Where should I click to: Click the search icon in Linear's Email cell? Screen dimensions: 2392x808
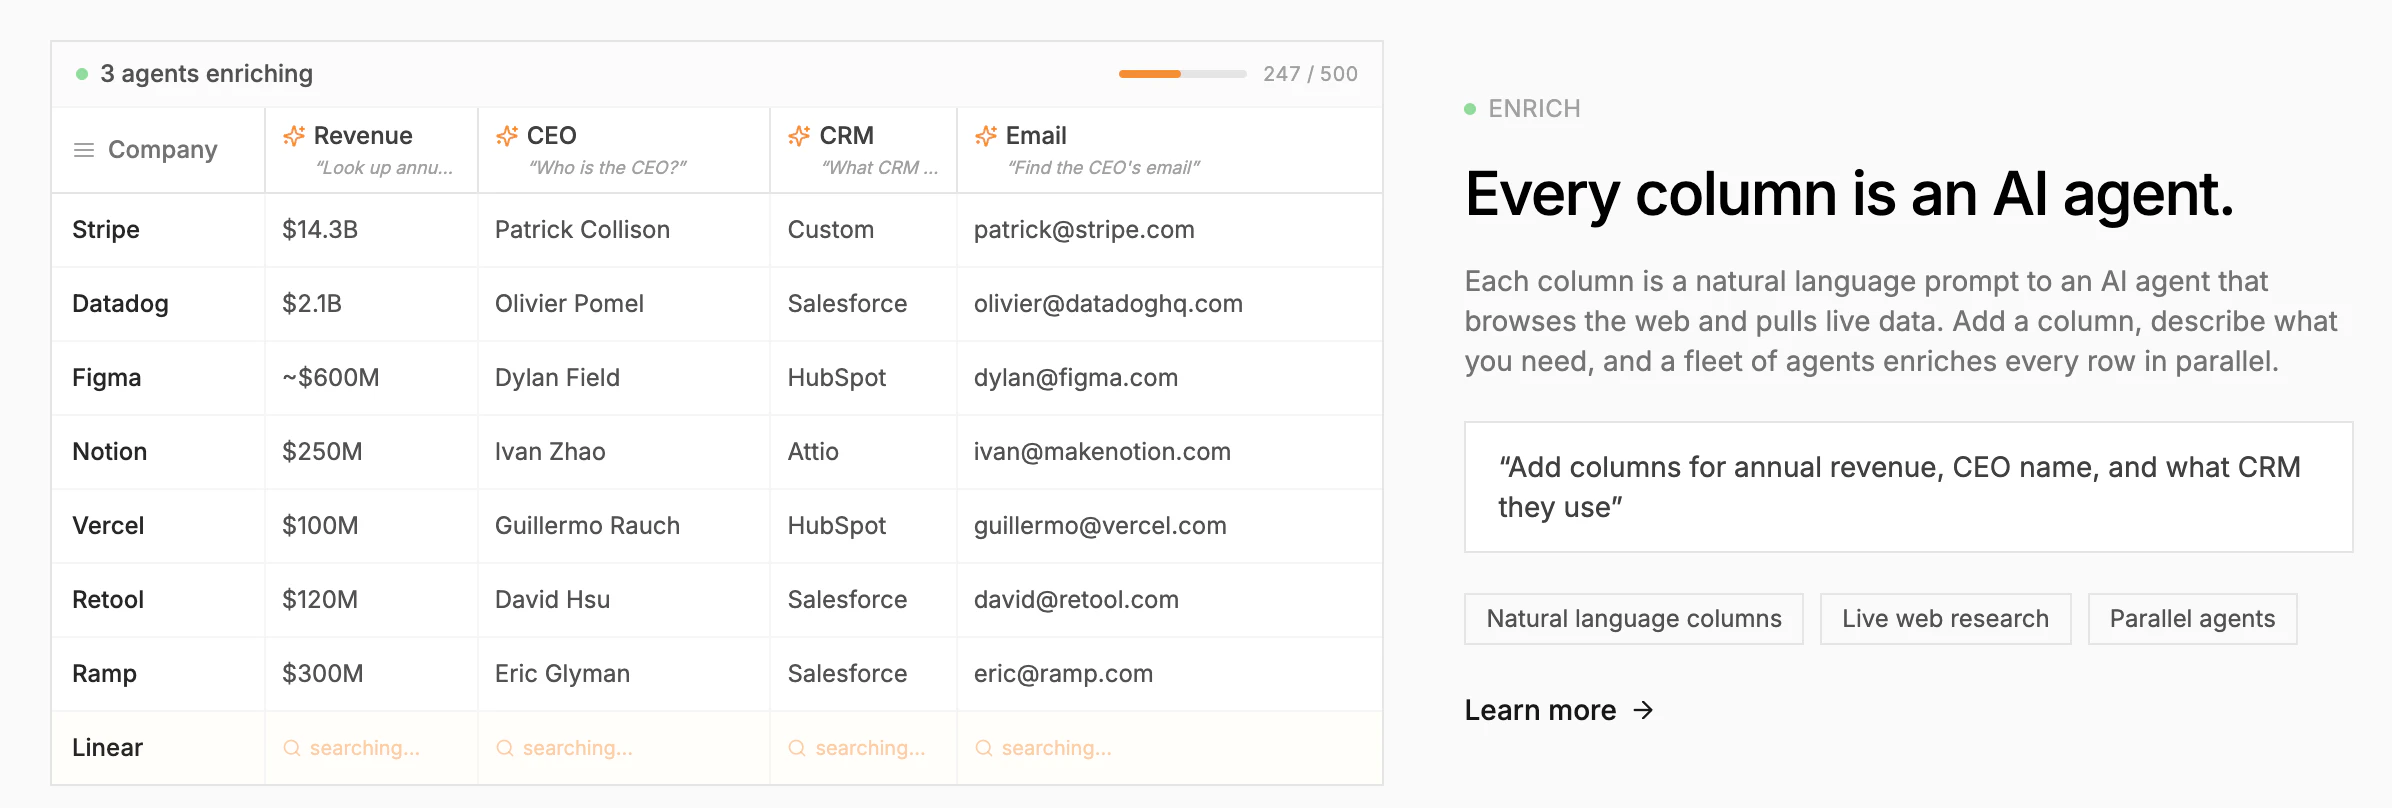984,748
